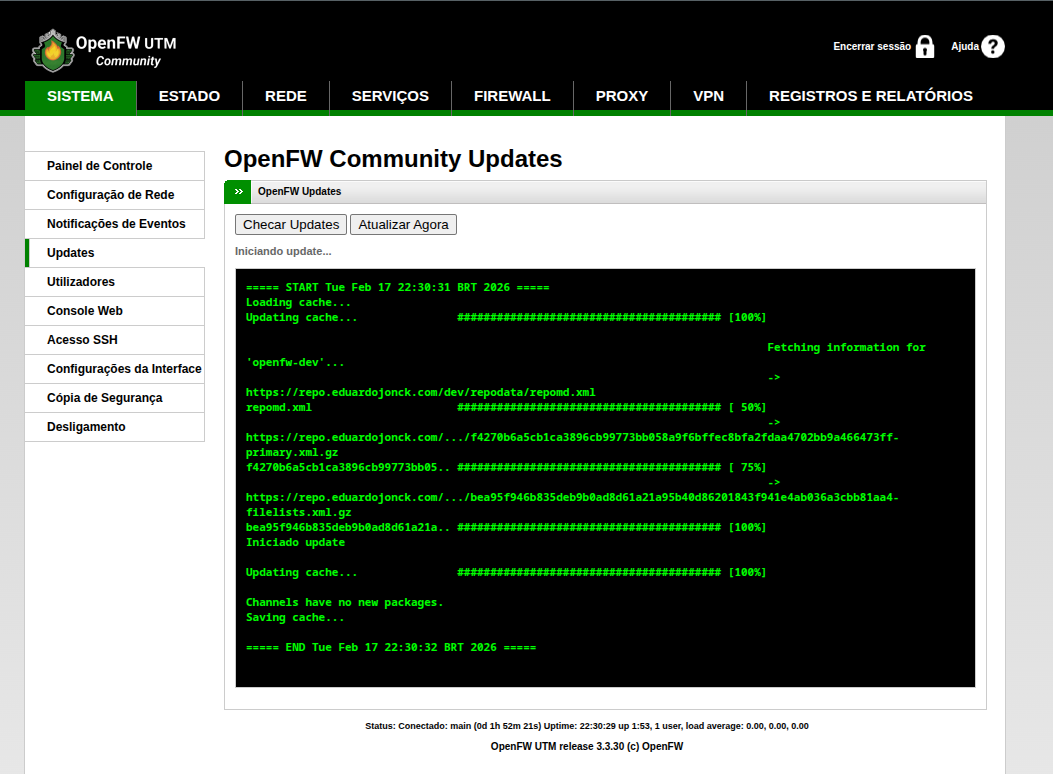Click the padlock logout icon
The image size is (1053, 774).
tap(925, 47)
